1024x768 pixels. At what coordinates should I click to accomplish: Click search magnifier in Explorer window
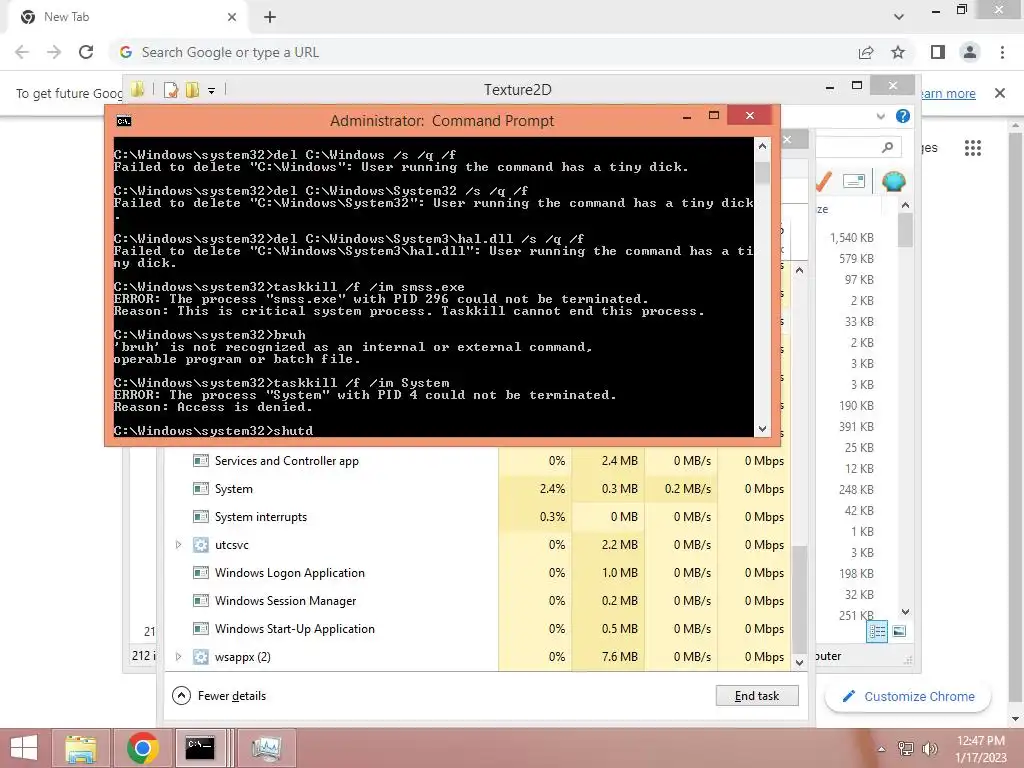point(887,148)
